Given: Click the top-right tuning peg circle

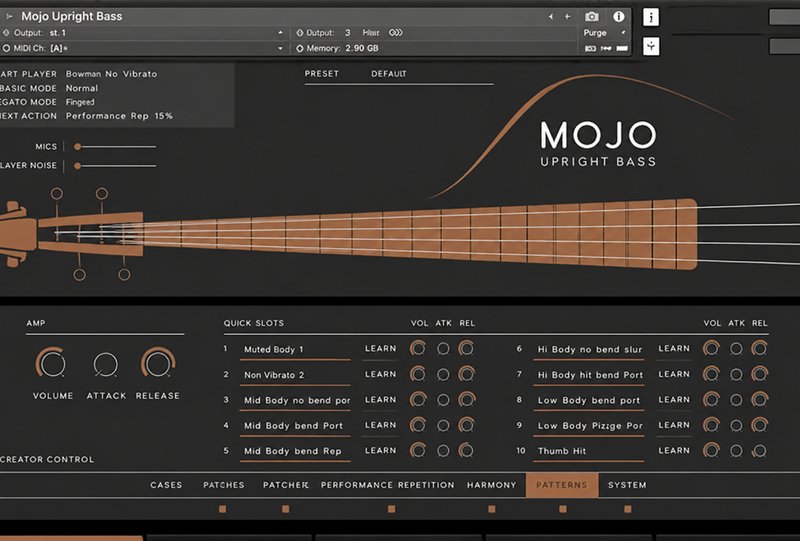Looking at the screenshot, I should coord(102,193).
